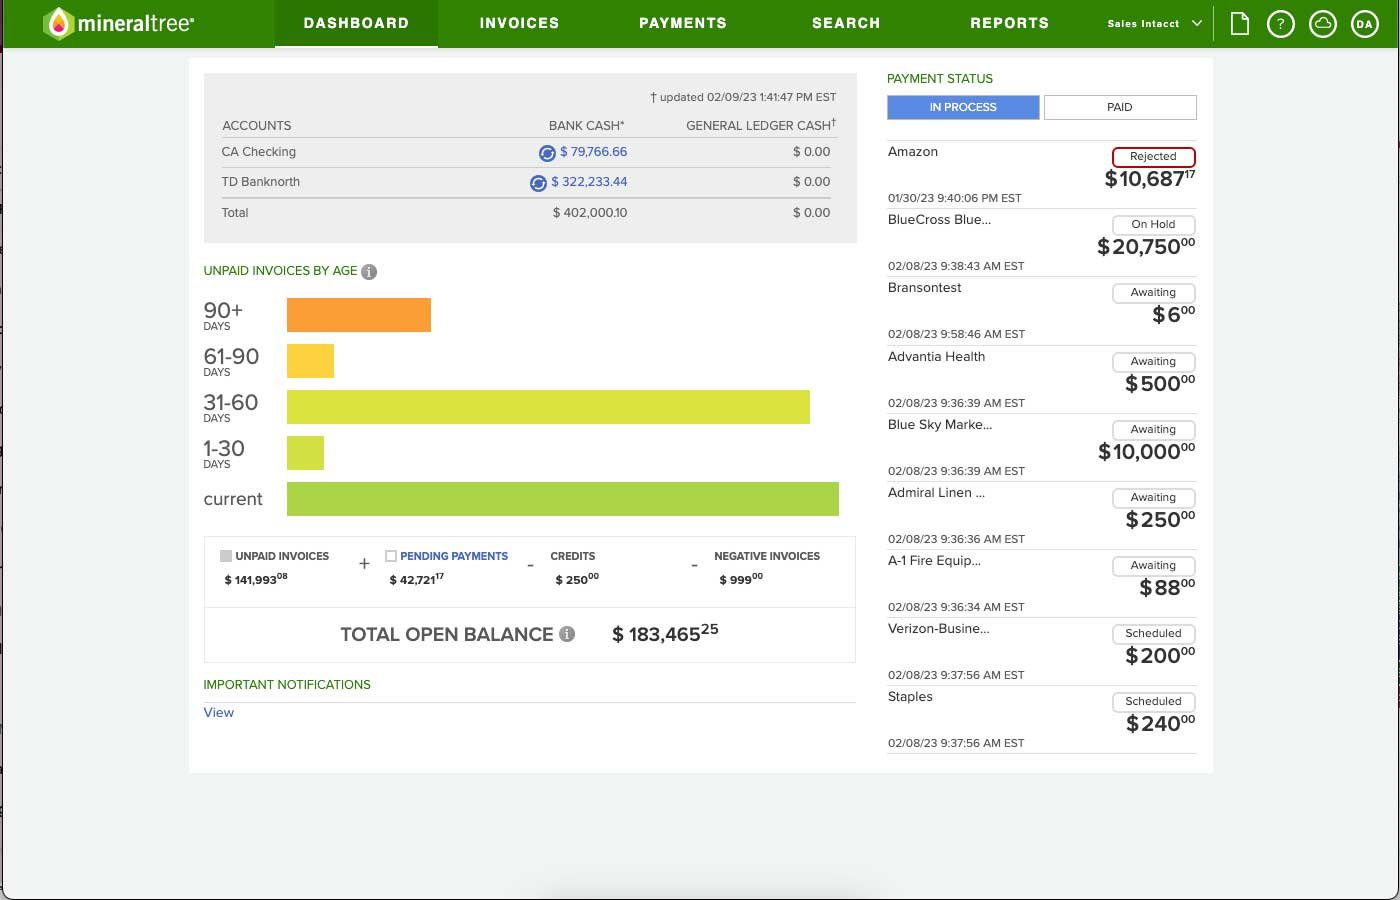Screen dimensions: 1400x900
Task: Click the Pending Payments link
Action: [x=454, y=556]
